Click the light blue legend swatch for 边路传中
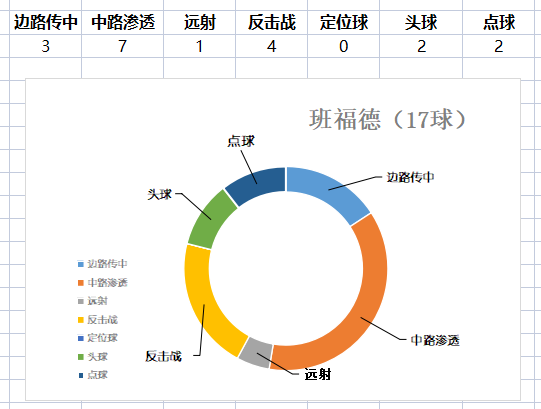Viewport: 541px width, 409px height. tap(81, 264)
